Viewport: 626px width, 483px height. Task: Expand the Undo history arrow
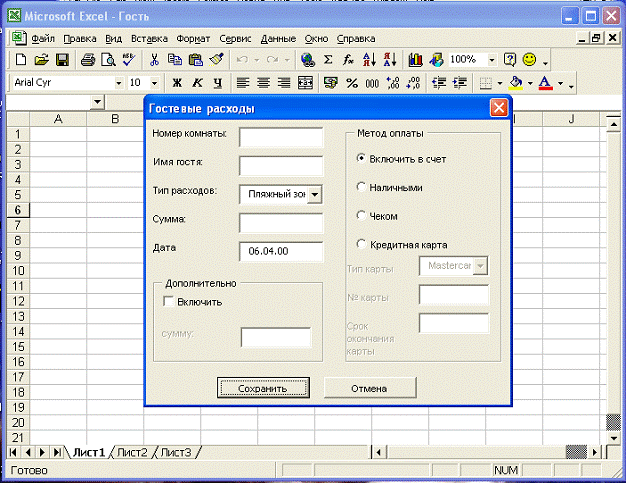[257, 60]
